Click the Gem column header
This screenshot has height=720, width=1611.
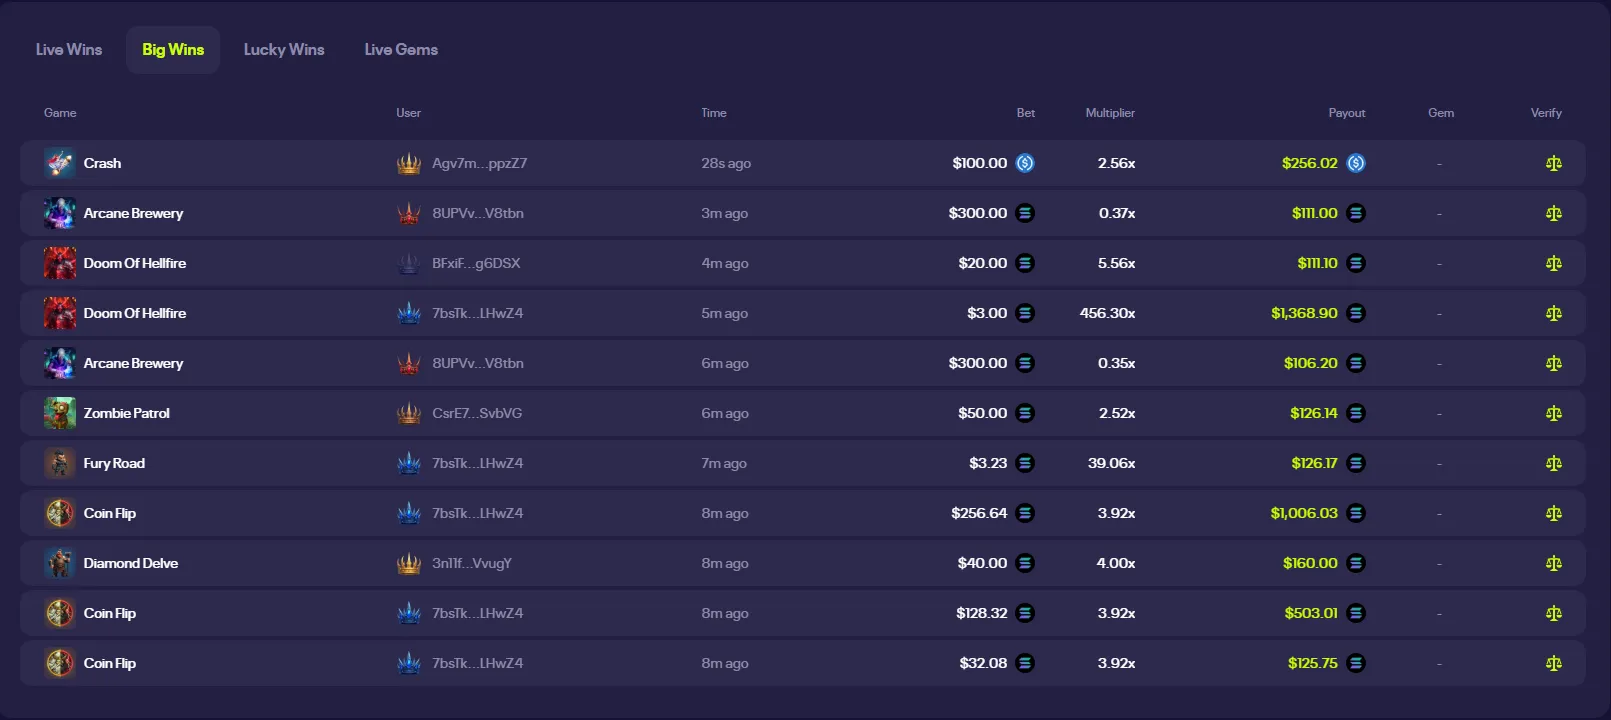(1441, 113)
